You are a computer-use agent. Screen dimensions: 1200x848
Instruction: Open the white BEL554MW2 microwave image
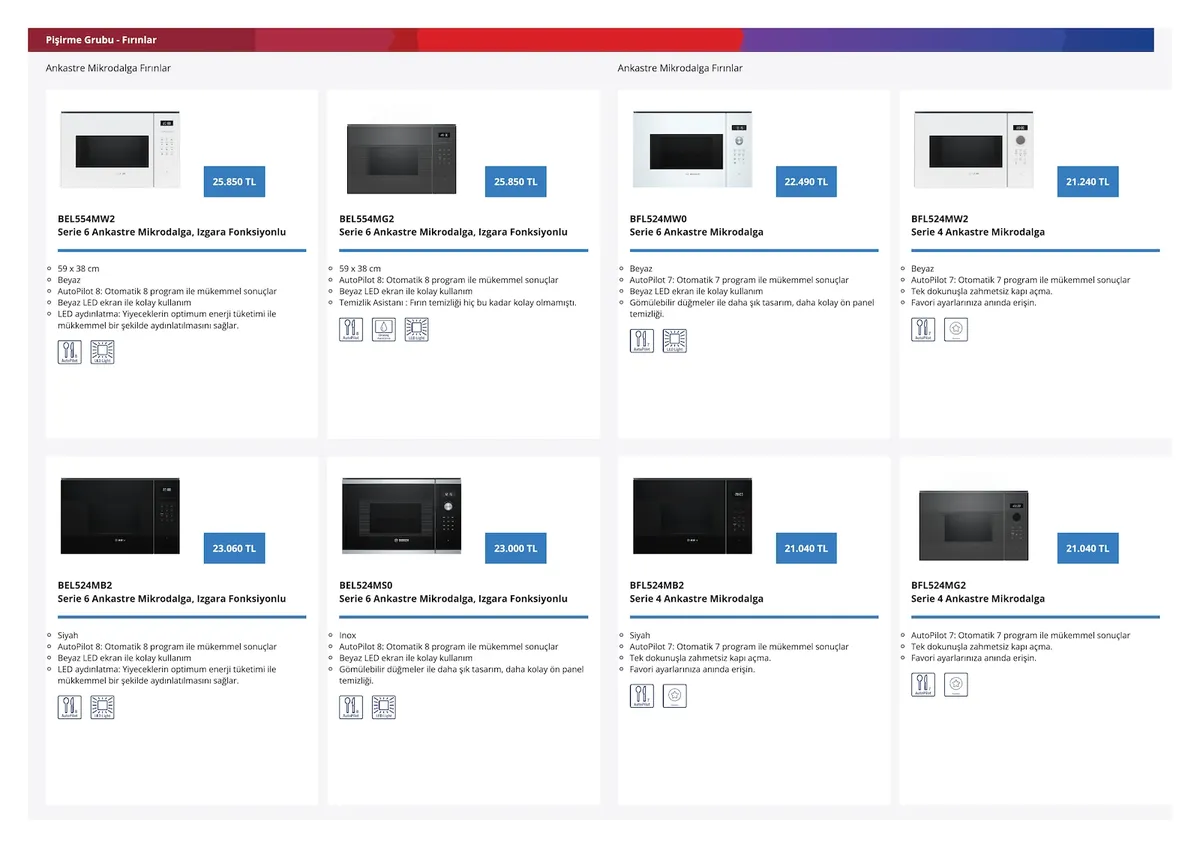click(120, 148)
